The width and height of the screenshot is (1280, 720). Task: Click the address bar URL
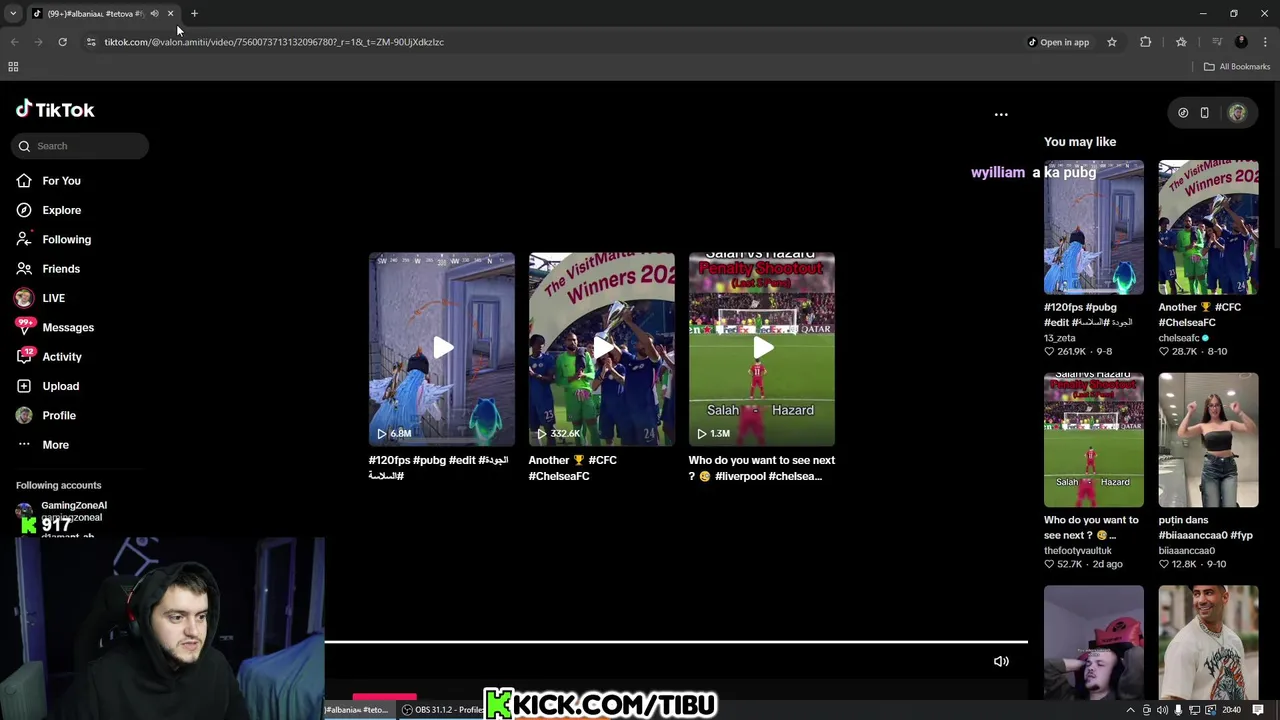[274, 42]
